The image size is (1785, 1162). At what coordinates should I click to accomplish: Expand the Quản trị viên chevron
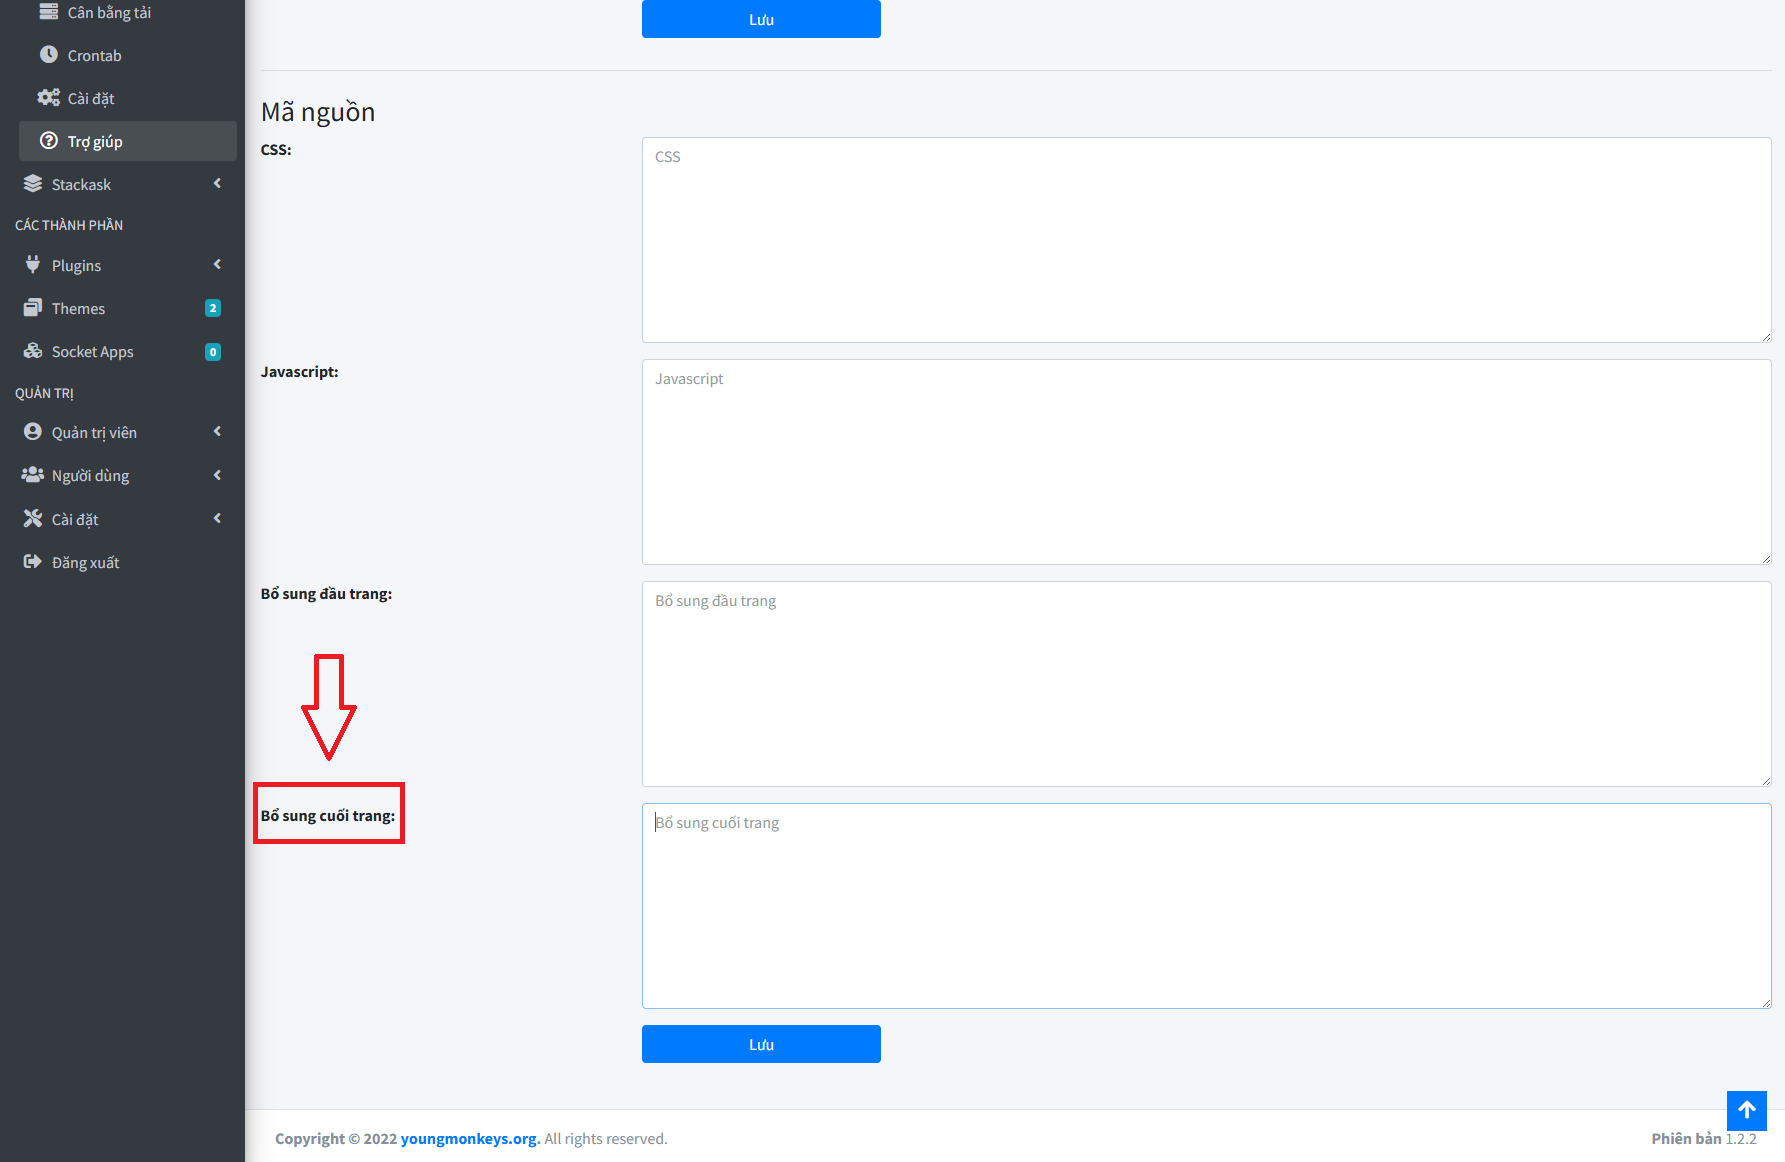[217, 432]
